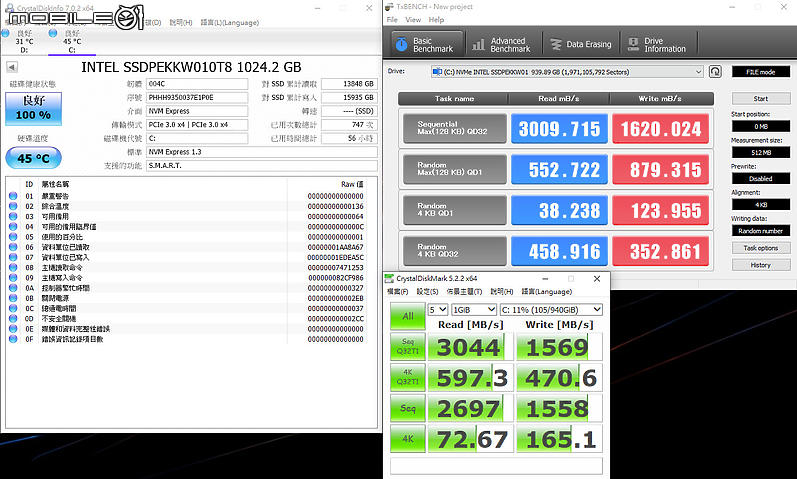This screenshot has width=797, height=479.
Task: Open History in TxBENCH
Action: tap(761, 265)
